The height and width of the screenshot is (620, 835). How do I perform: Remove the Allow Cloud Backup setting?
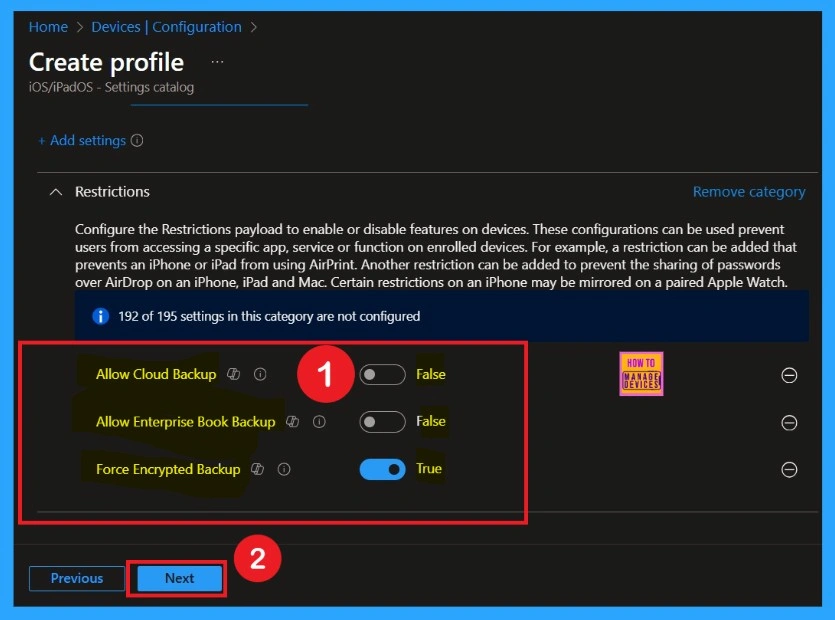(789, 375)
